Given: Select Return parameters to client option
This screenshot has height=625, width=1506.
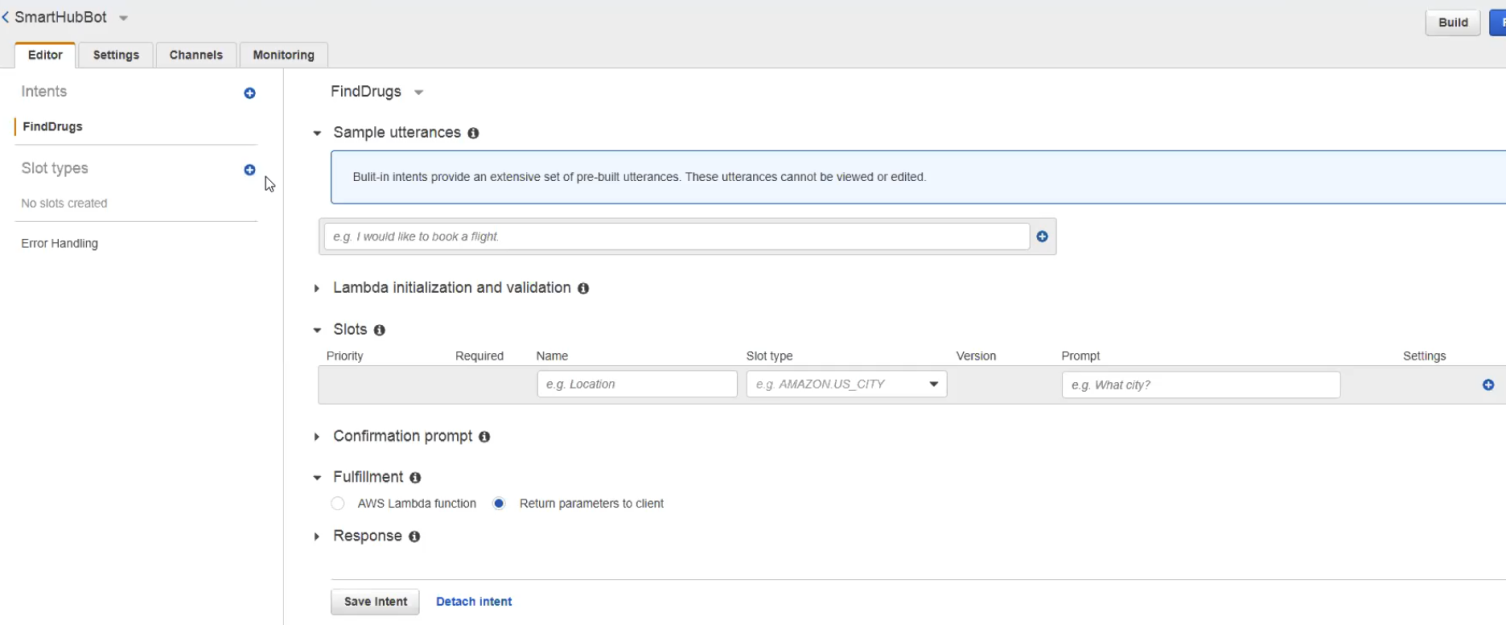Looking at the screenshot, I should (x=499, y=504).
